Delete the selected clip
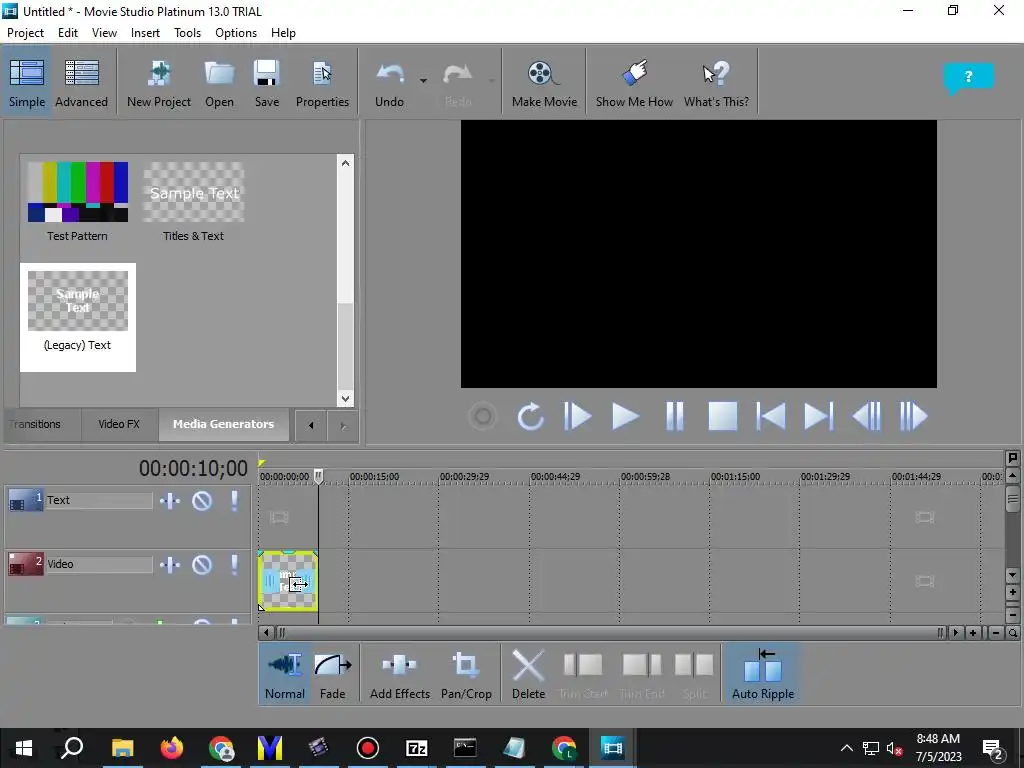 (x=528, y=675)
